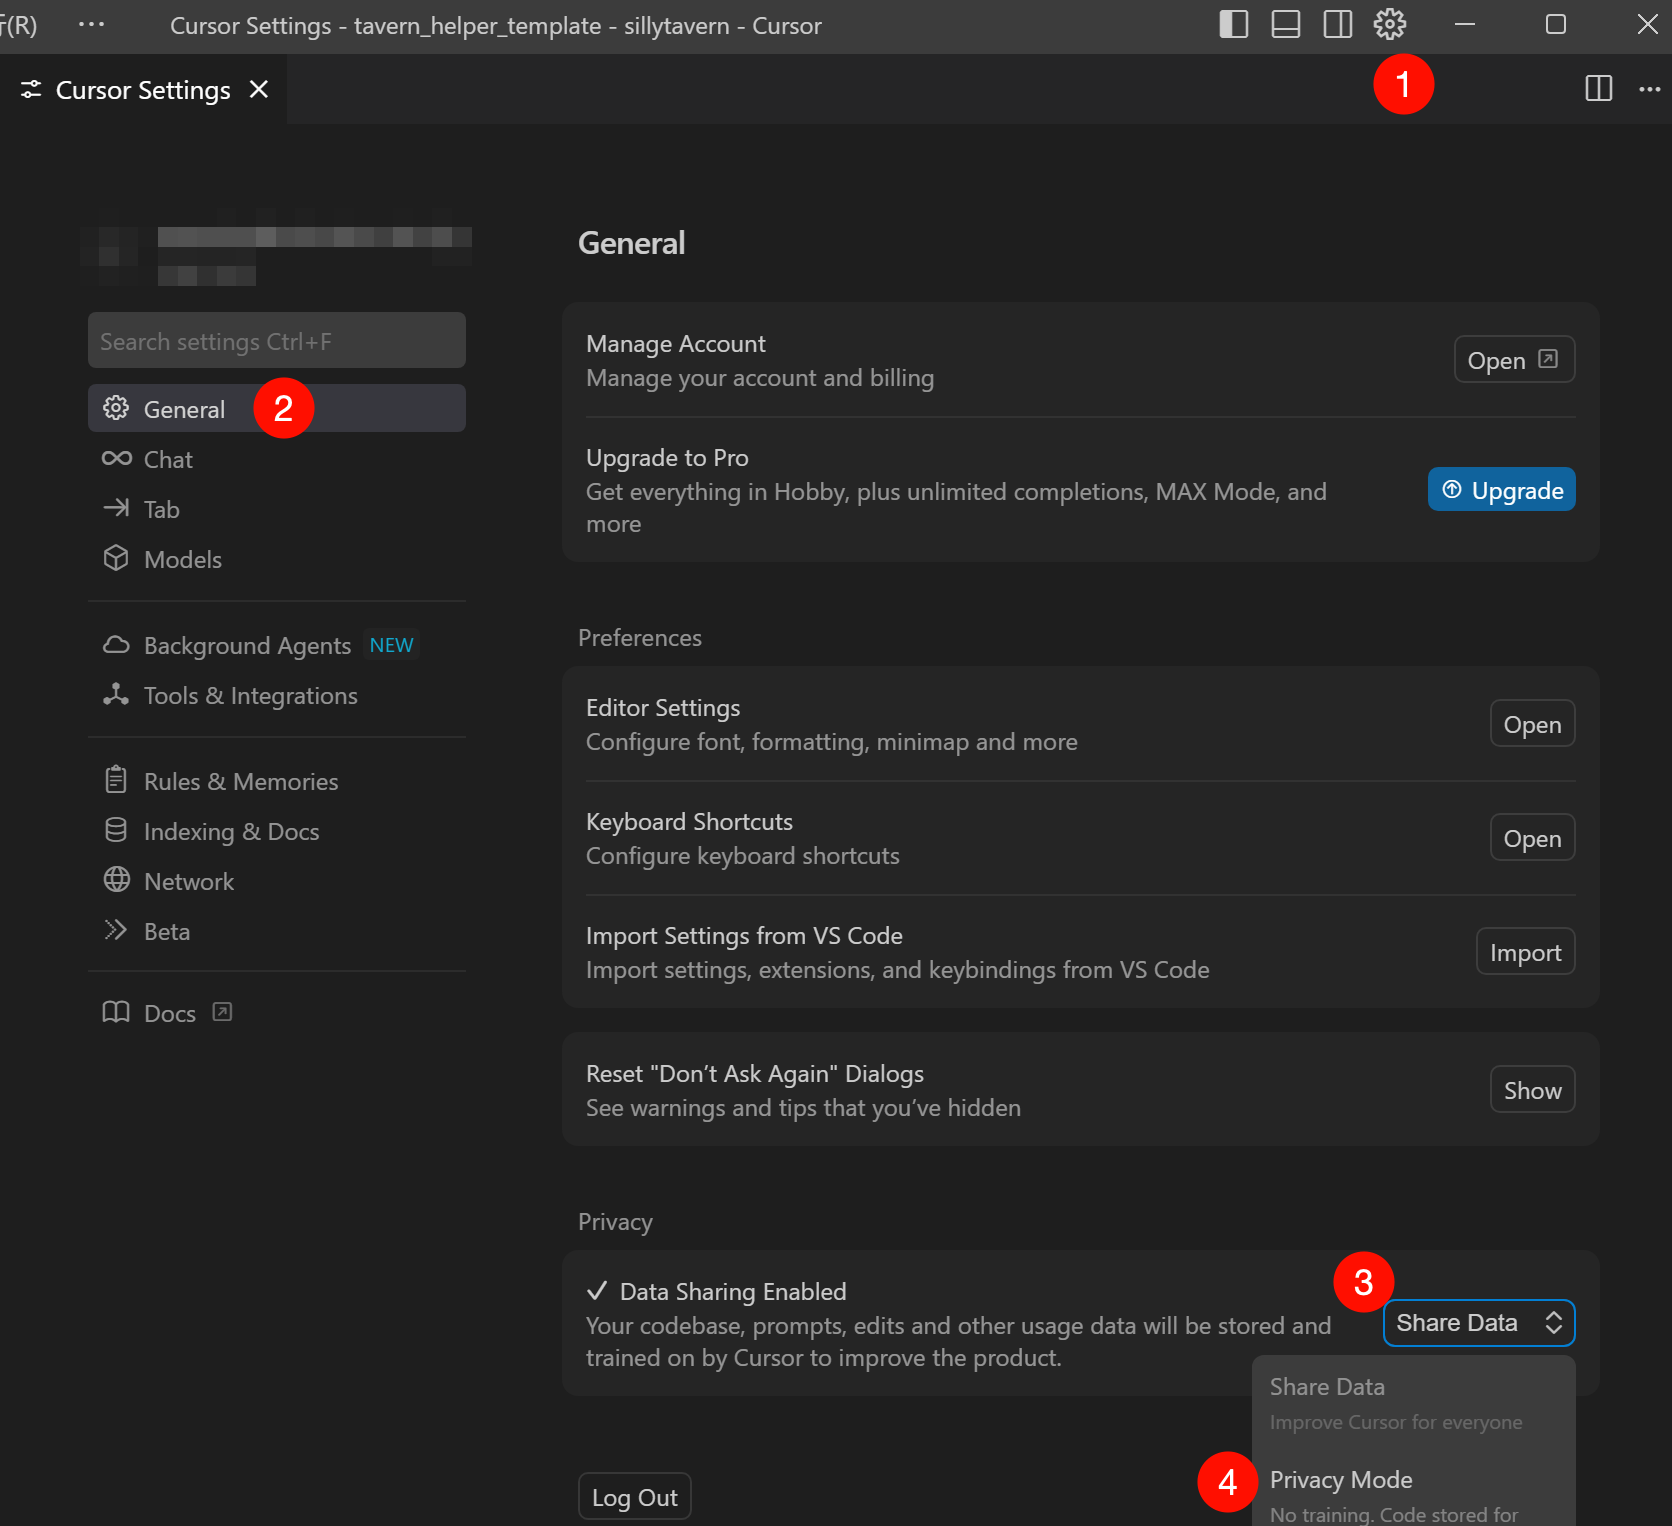The width and height of the screenshot is (1672, 1526).
Task: Choose Privacy Mode in dropdown list
Action: pos(1413,1492)
